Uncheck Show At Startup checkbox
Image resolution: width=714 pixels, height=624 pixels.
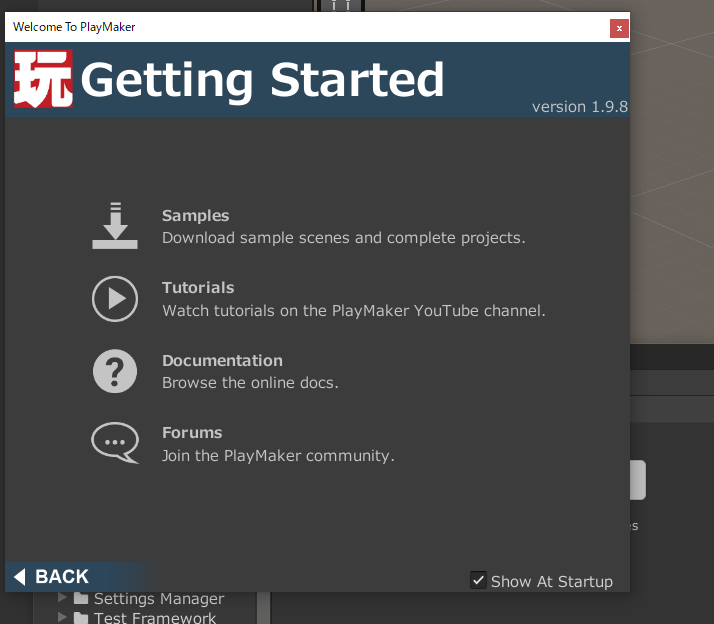coord(478,580)
